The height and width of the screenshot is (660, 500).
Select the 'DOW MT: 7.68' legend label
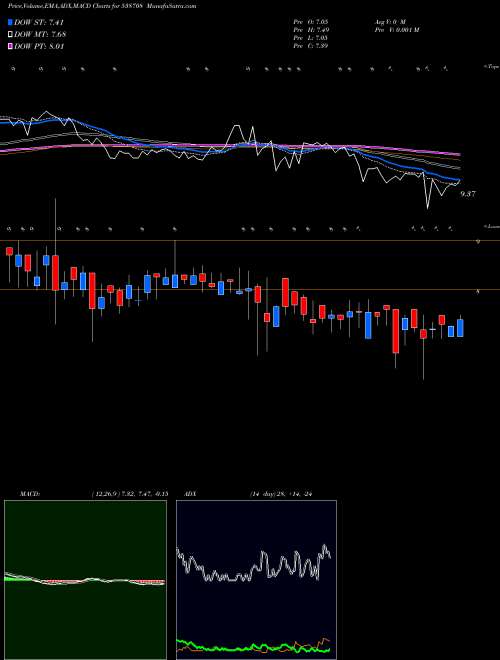click(x=40, y=34)
